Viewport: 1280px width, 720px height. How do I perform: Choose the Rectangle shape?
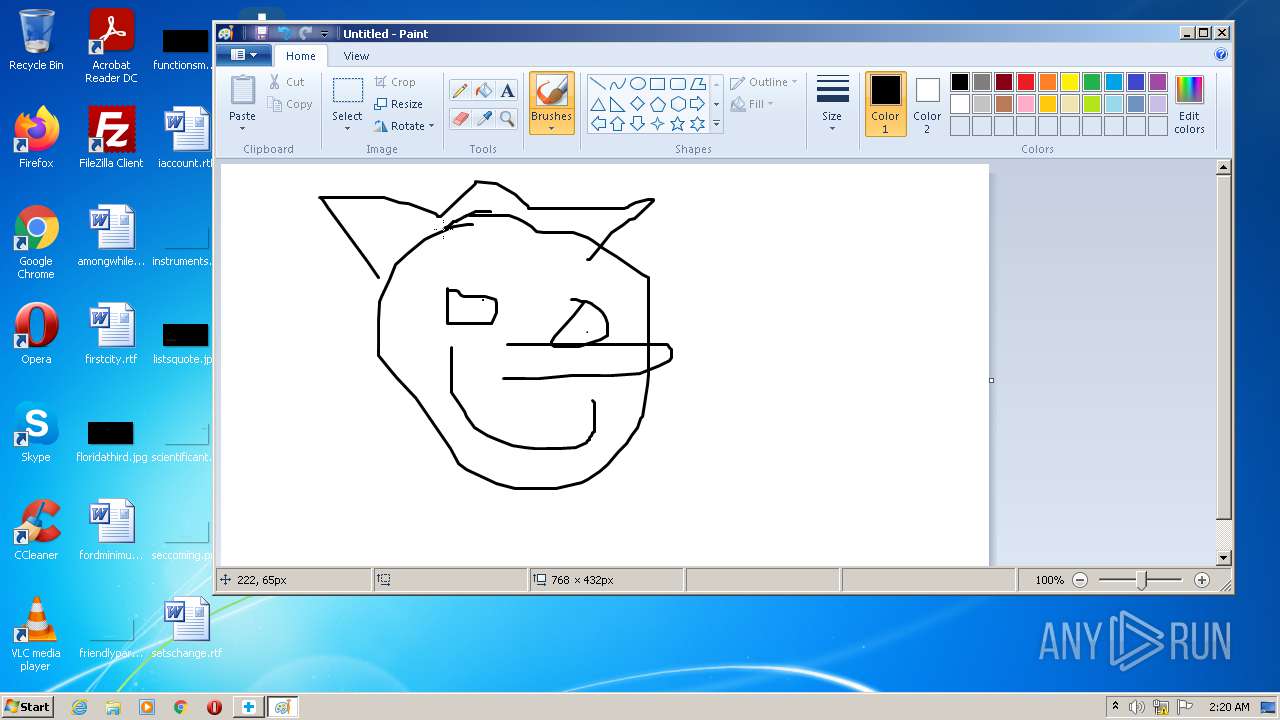point(658,84)
